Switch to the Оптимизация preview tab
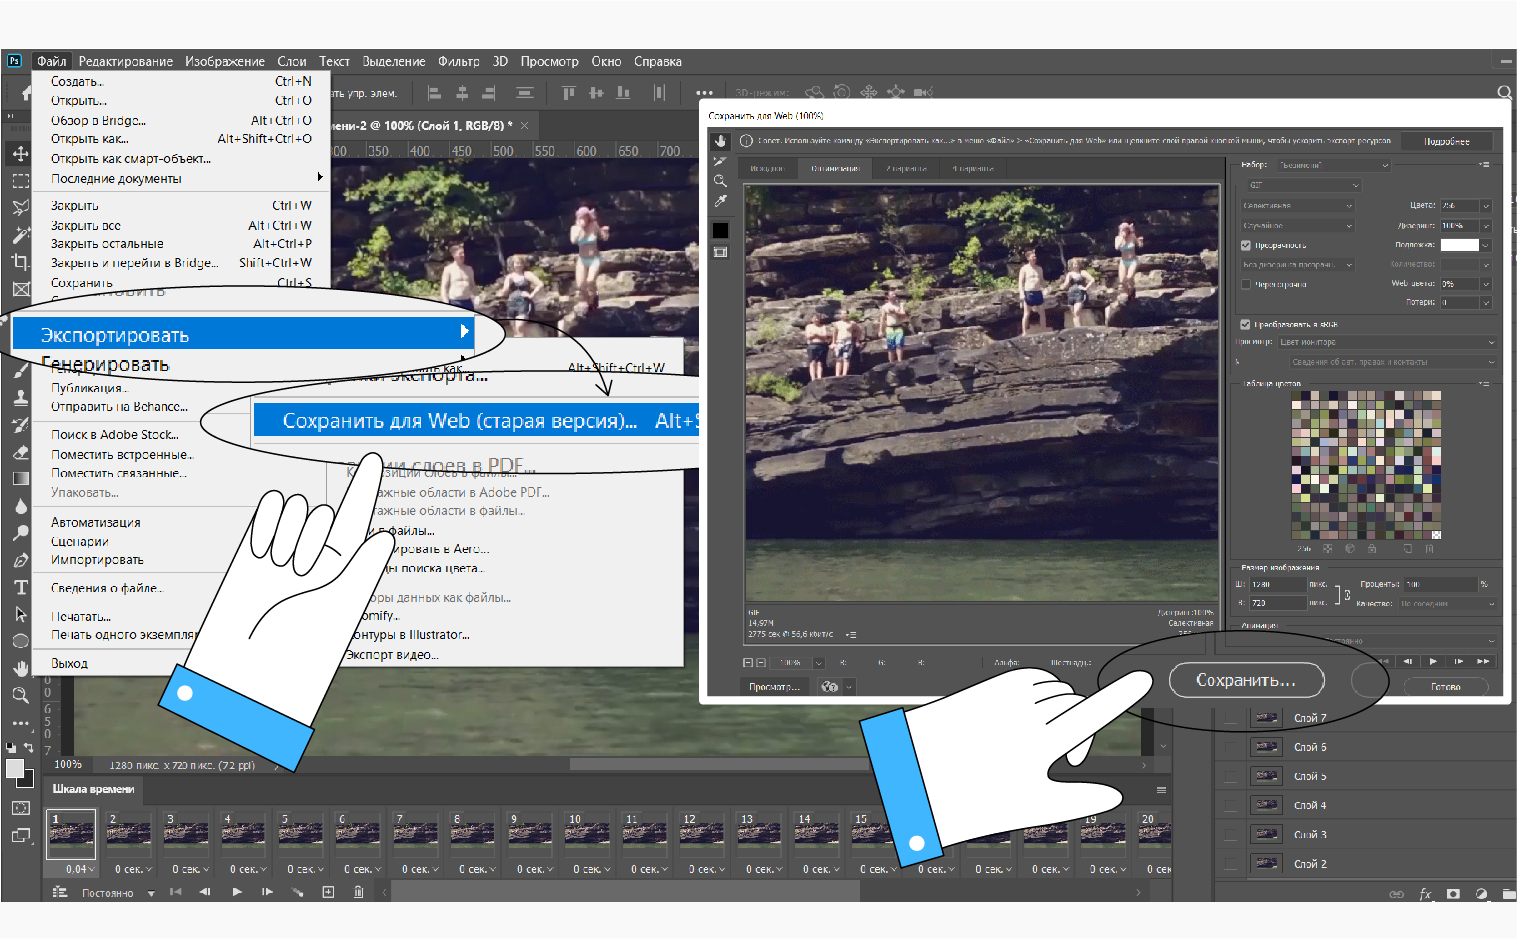Viewport: 1517px width, 939px height. point(835,168)
